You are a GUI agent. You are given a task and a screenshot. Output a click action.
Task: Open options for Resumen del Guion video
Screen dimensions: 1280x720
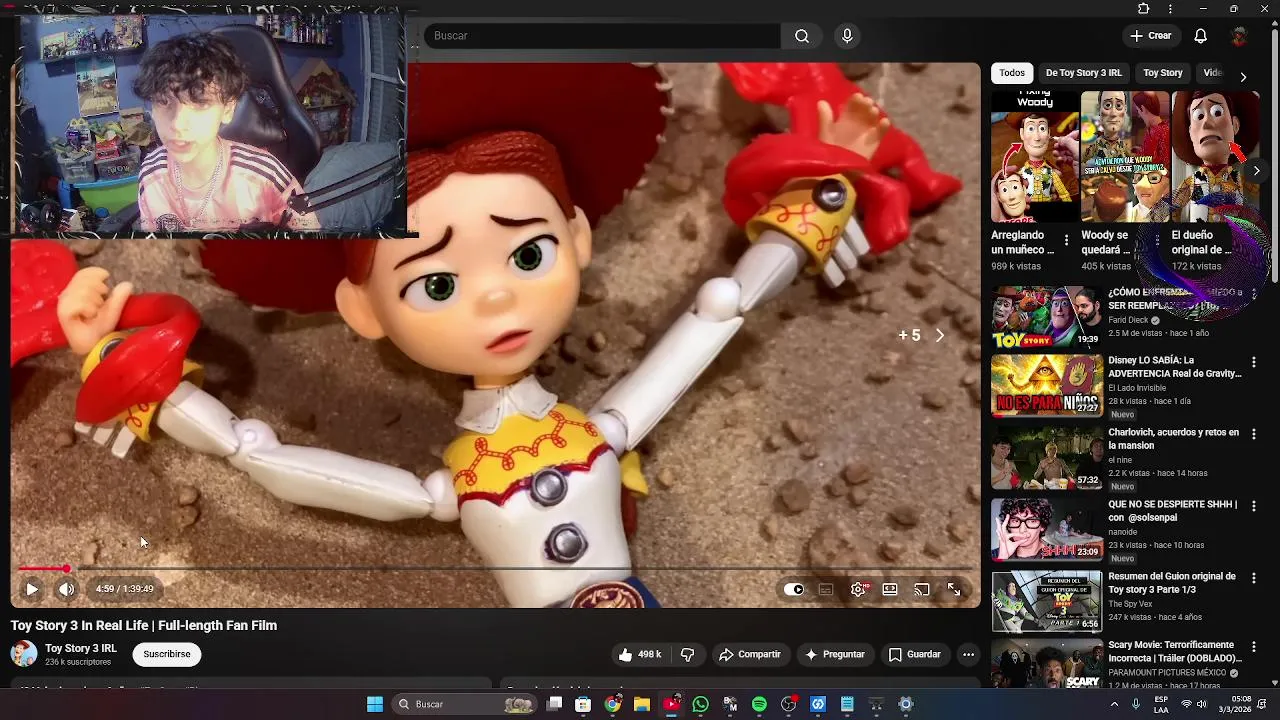[x=1254, y=578]
